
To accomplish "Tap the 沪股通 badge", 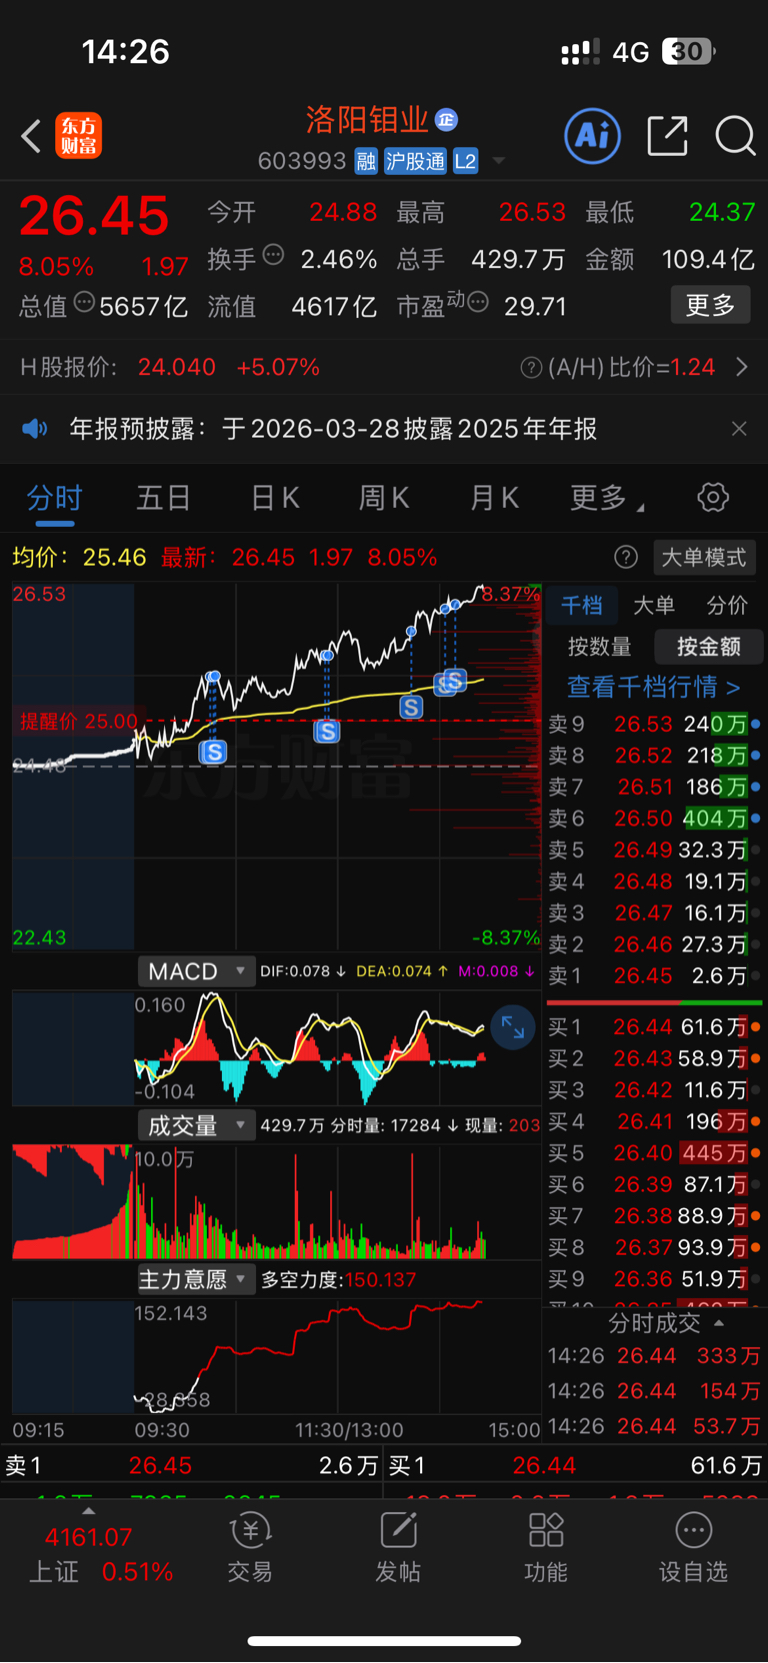I will [x=415, y=161].
